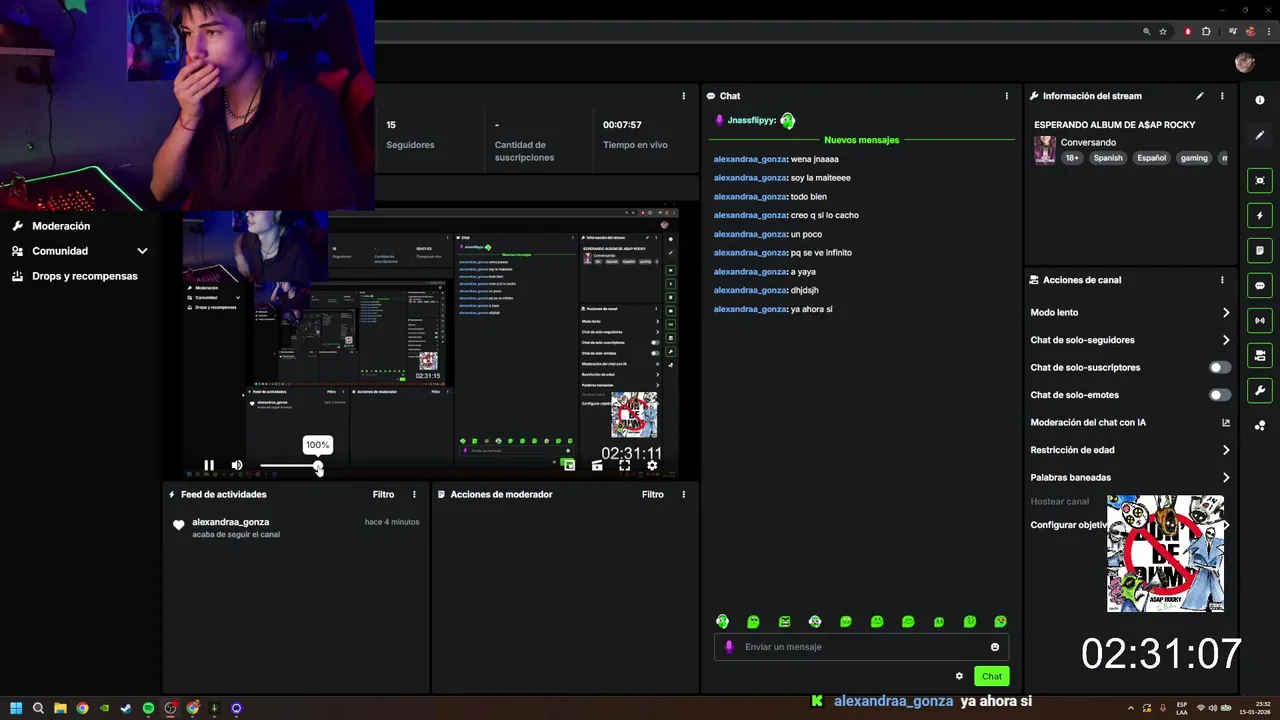1280x720 pixels.
Task: Enter fullscreen in stream preview
Action: (624, 465)
